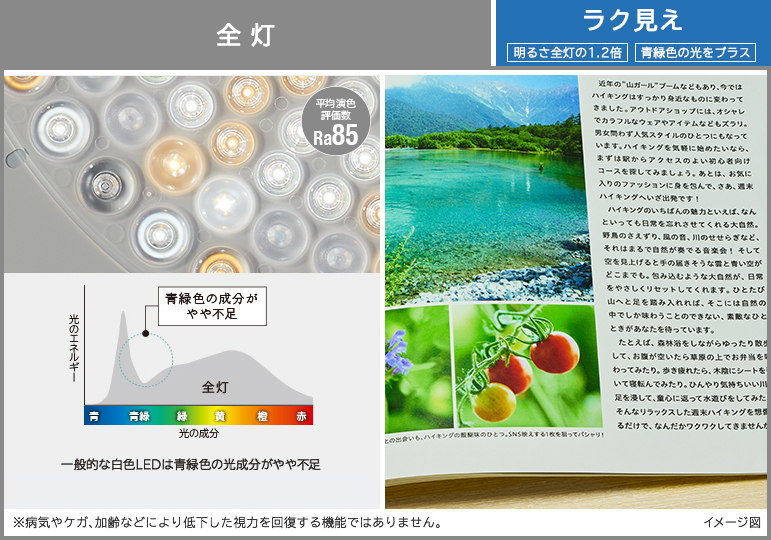Click the イメージ図 text at bottom right
The image size is (771, 540).
[x=731, y=522]
